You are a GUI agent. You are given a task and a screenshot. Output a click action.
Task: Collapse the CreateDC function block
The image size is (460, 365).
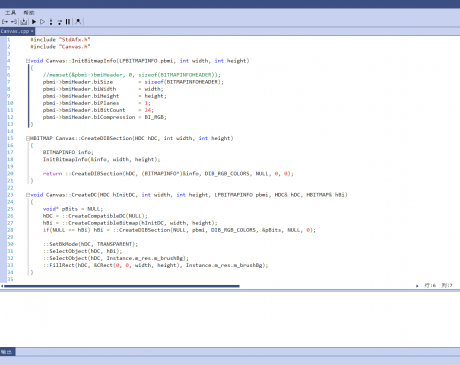pyautogui.click(x=28, y=195)
